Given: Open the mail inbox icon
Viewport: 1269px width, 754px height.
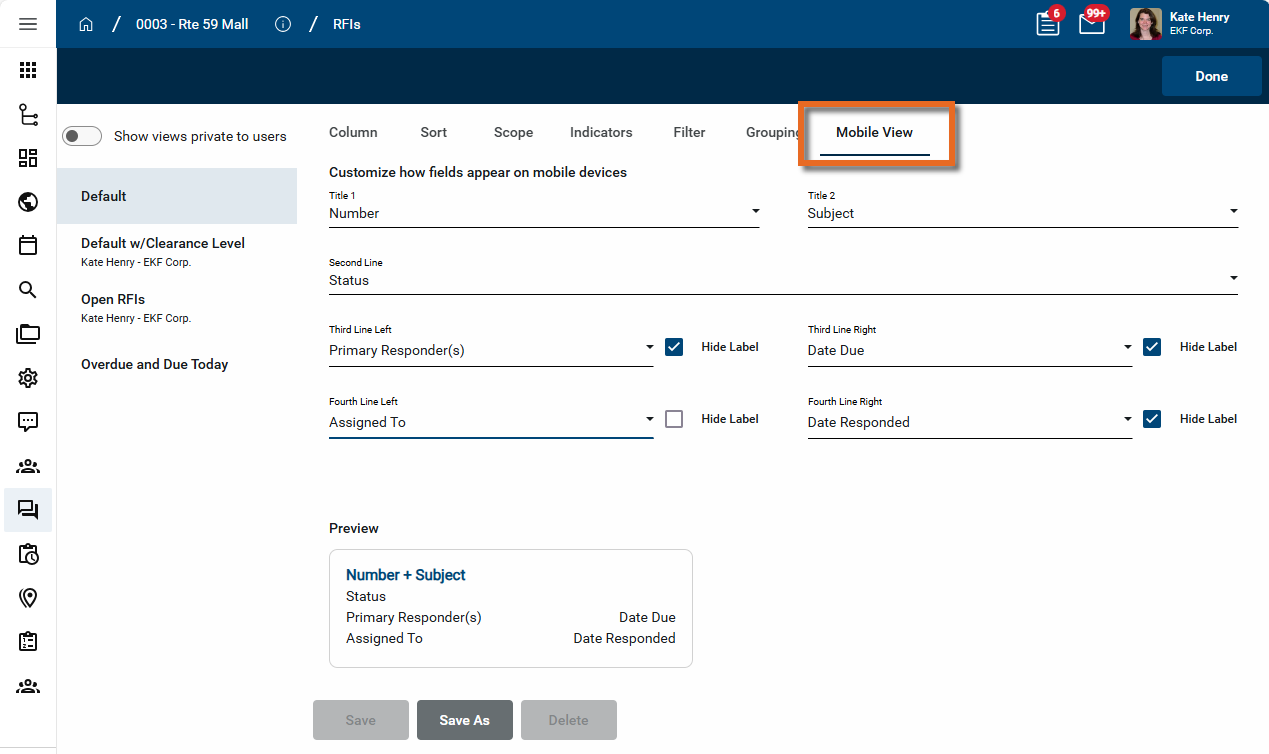Looking at the screenshot, I should click(1092, 24).
